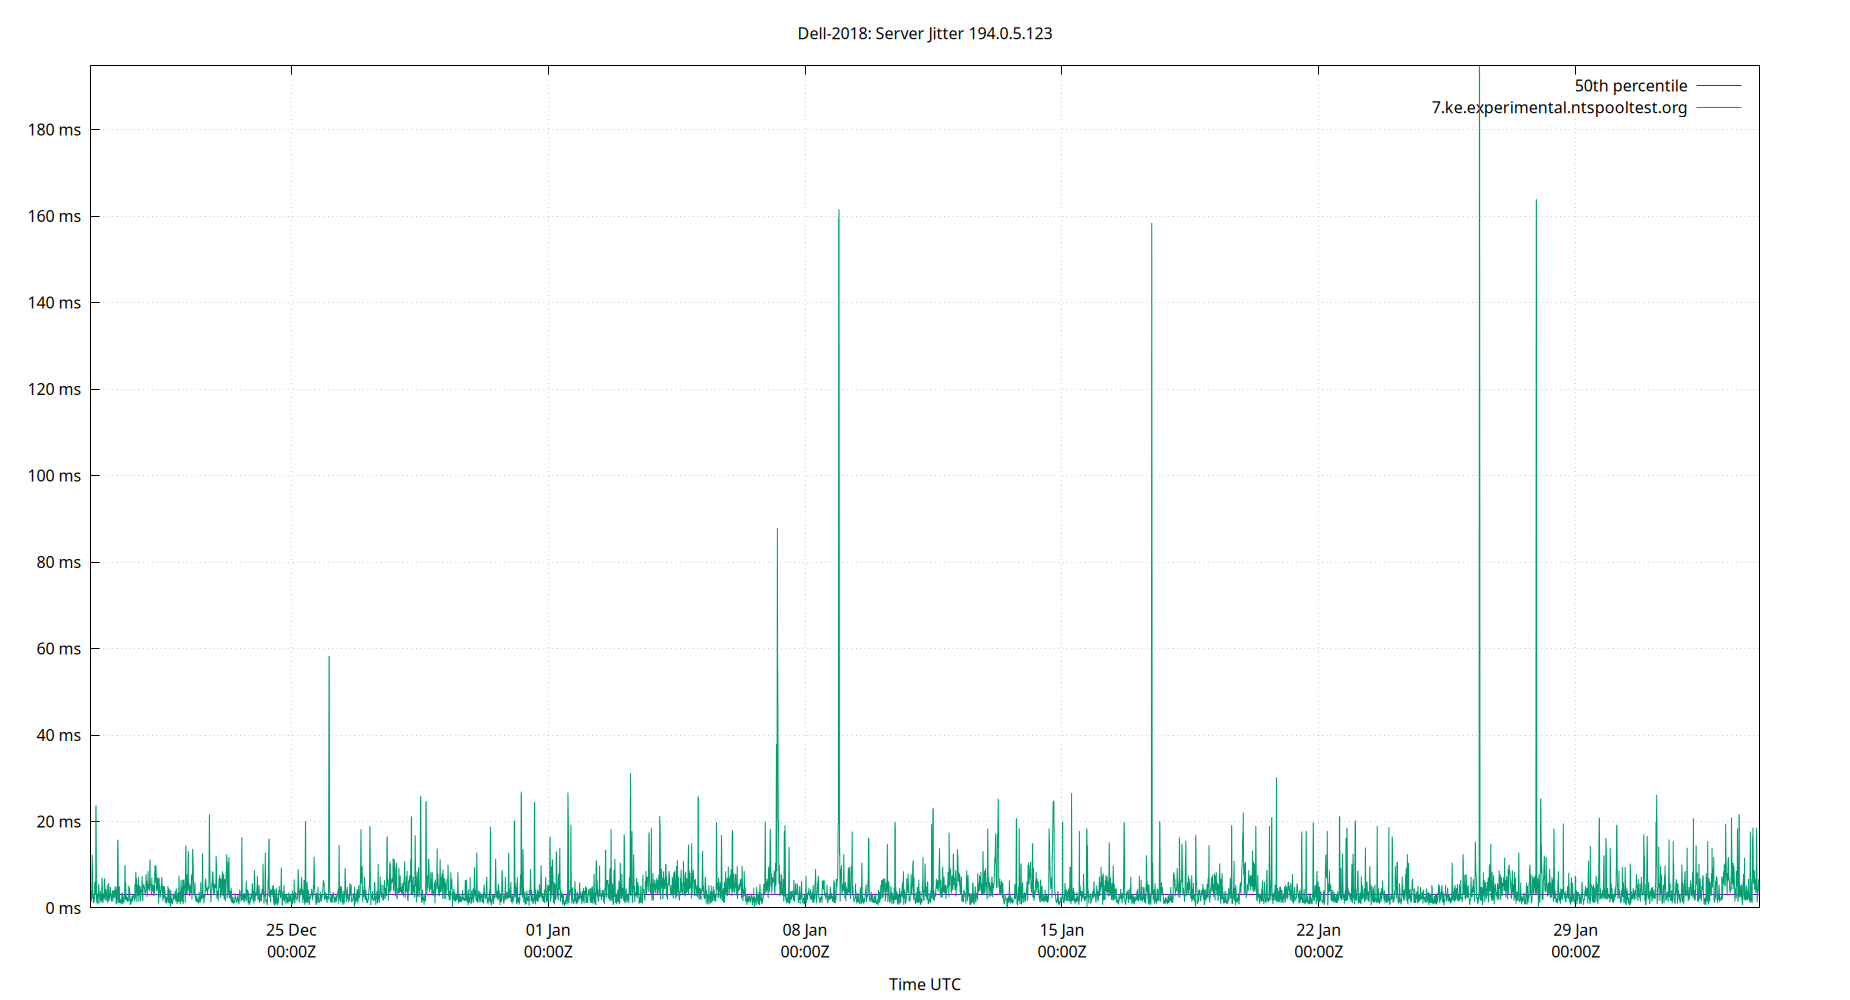1850x1000 pixels.
Task: Click the 15 Jan x-axis tick label
Action: (x=1060, y=929)
